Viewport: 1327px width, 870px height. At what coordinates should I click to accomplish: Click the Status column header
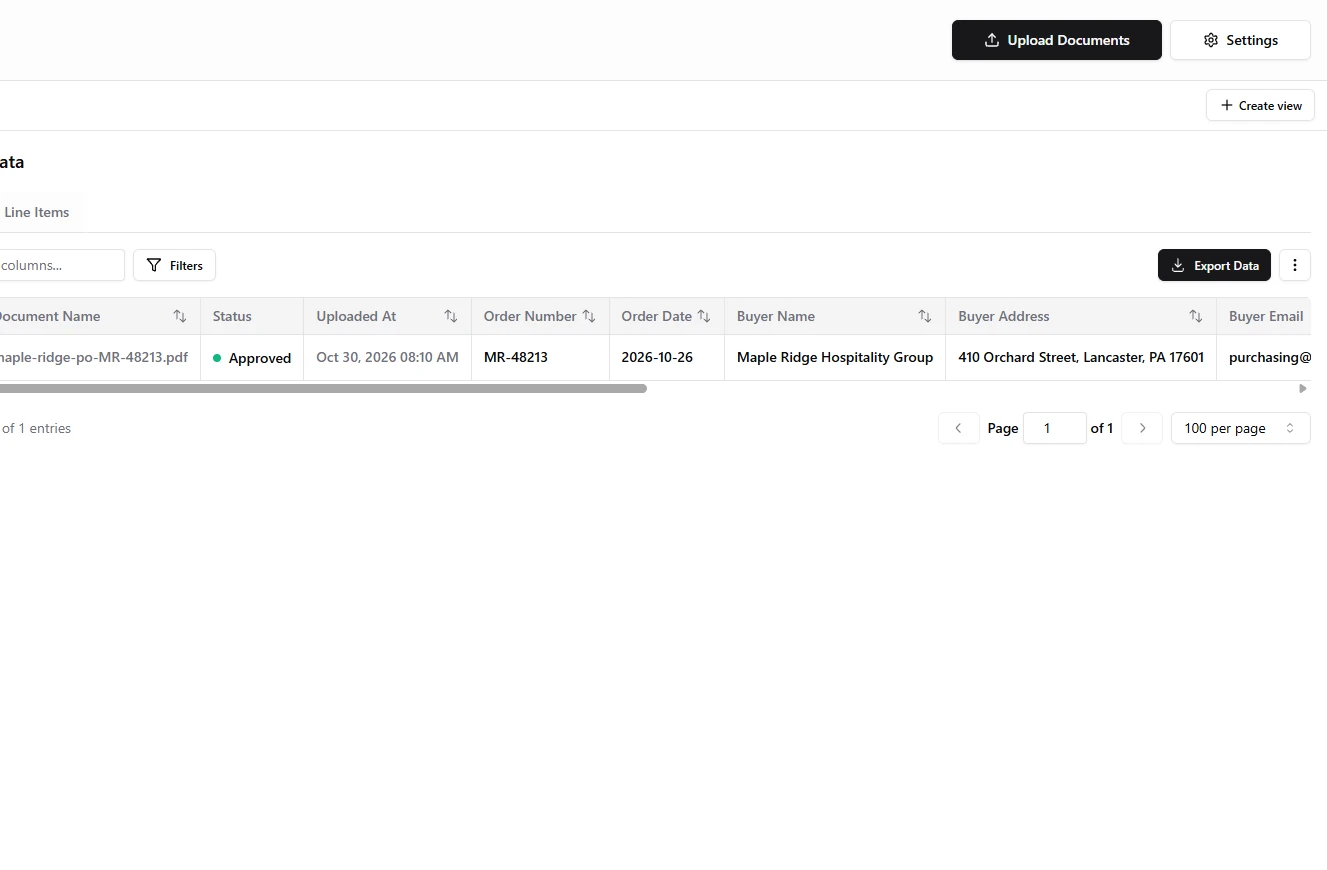pos(252,316)
